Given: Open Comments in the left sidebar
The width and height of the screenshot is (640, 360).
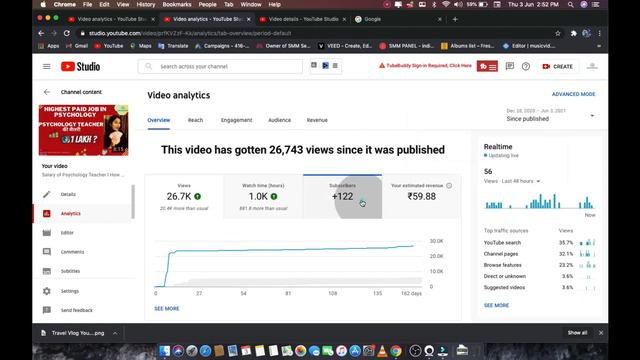Looking at the screenshot, I should click(72, 252).
